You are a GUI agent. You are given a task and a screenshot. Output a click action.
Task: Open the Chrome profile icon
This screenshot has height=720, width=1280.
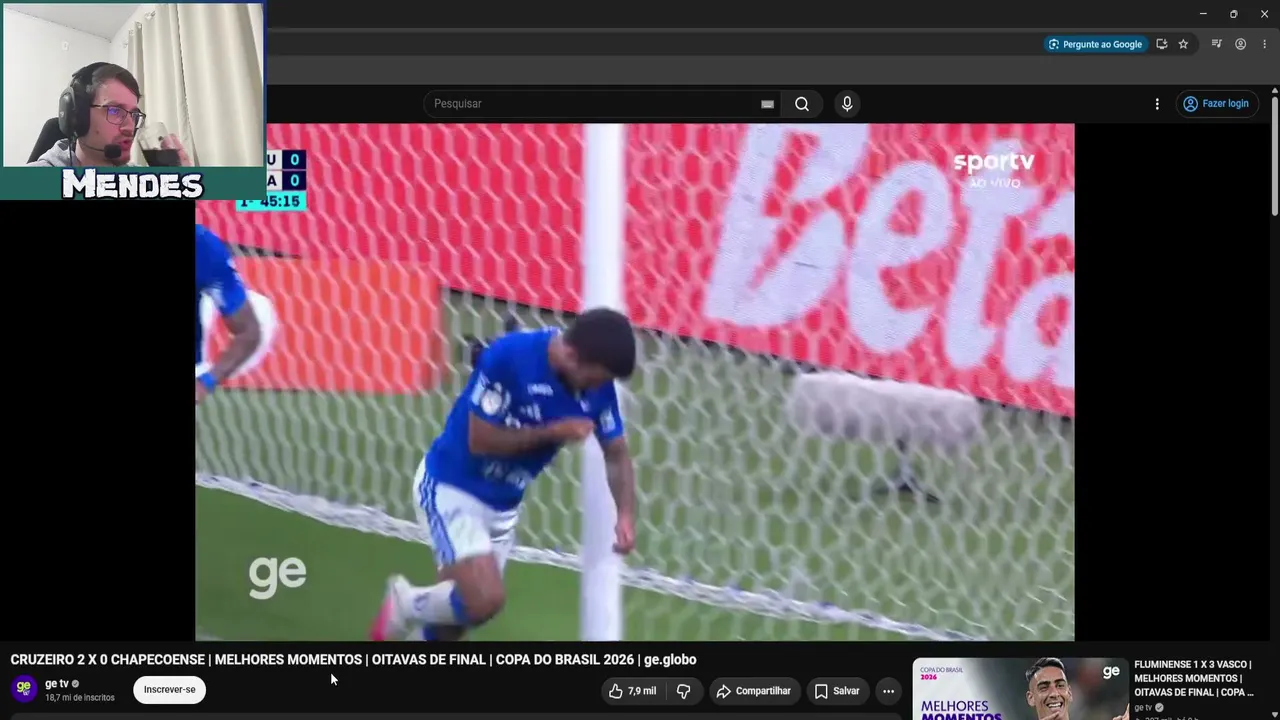coord(1240,44)
